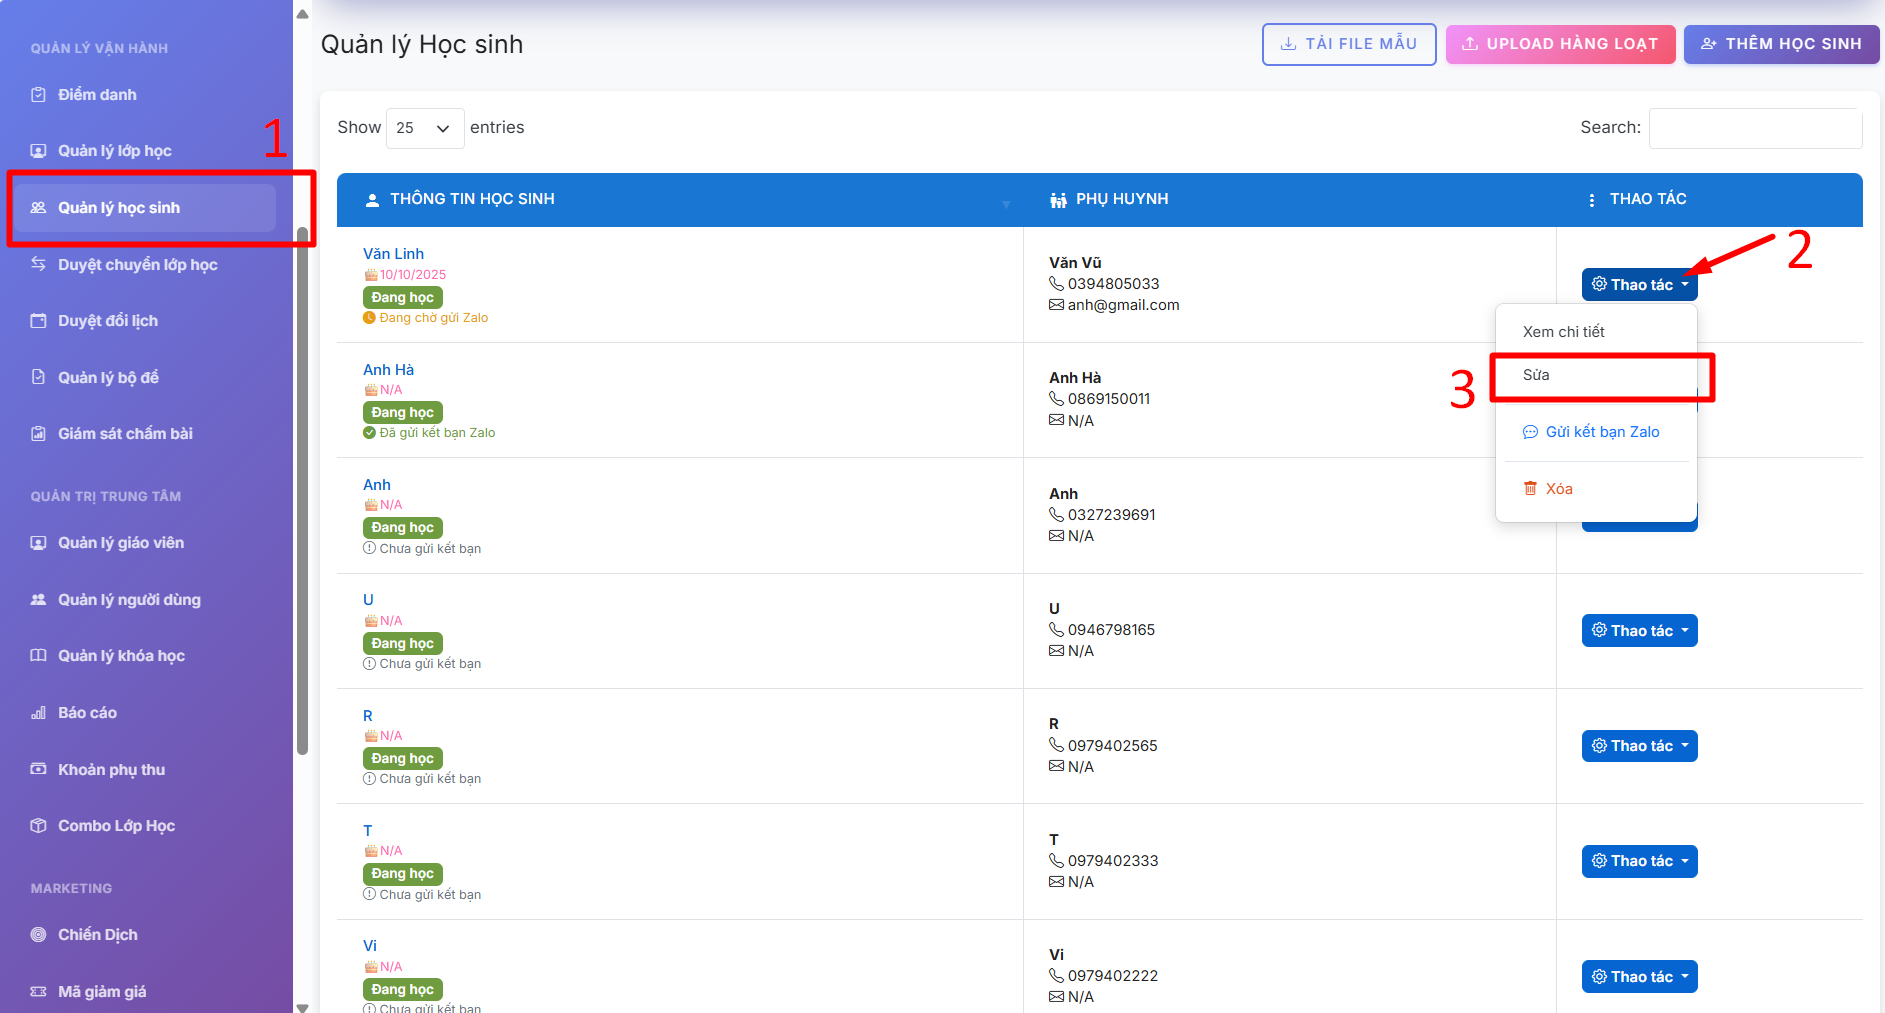
Task: Click the Thêm học sinh button
Action: pyautogui.click(x=1781, y=44)
